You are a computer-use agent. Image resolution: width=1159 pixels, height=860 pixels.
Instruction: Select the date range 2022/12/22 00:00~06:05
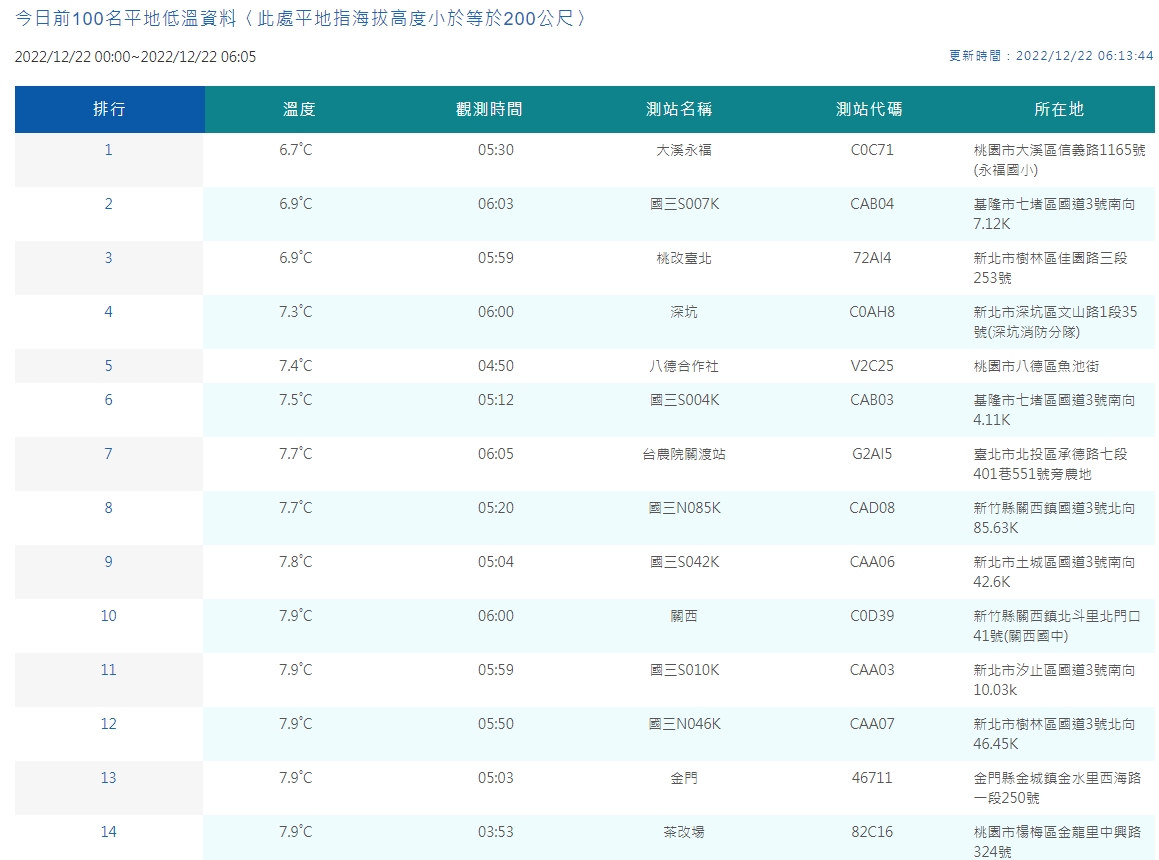135,57
